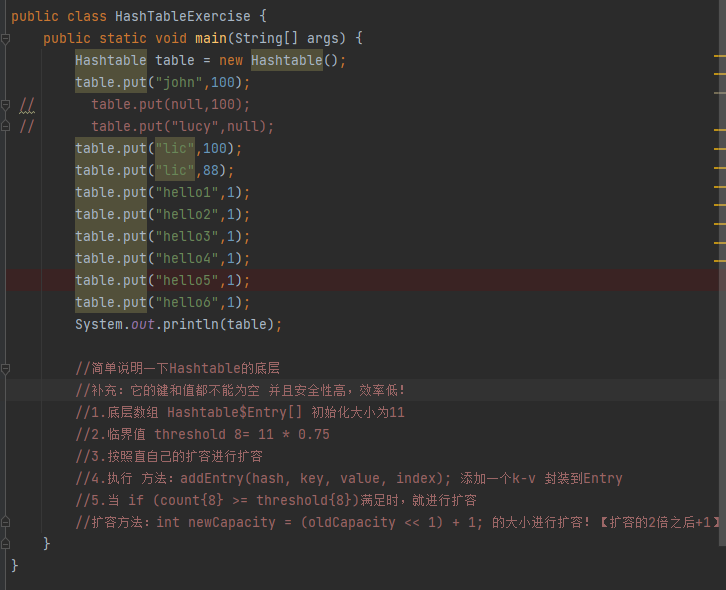Click comment 3.按照直自己的扩容进行扩容

click(169, 457)
